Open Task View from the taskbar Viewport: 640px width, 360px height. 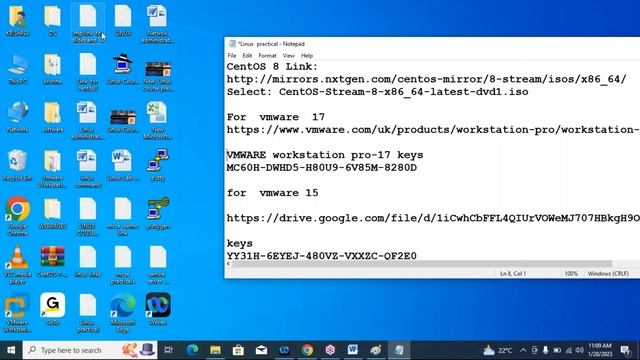click(x=168, y=350)
